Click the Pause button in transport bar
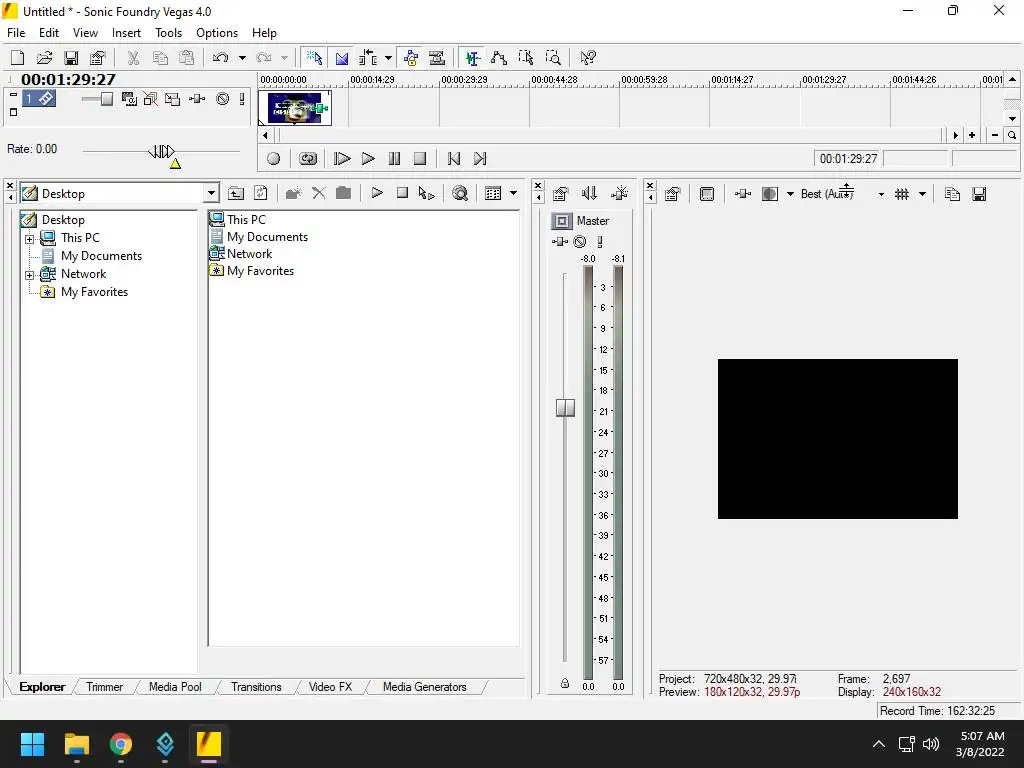This screenshot has width=1024, height=768. (394, 159)
